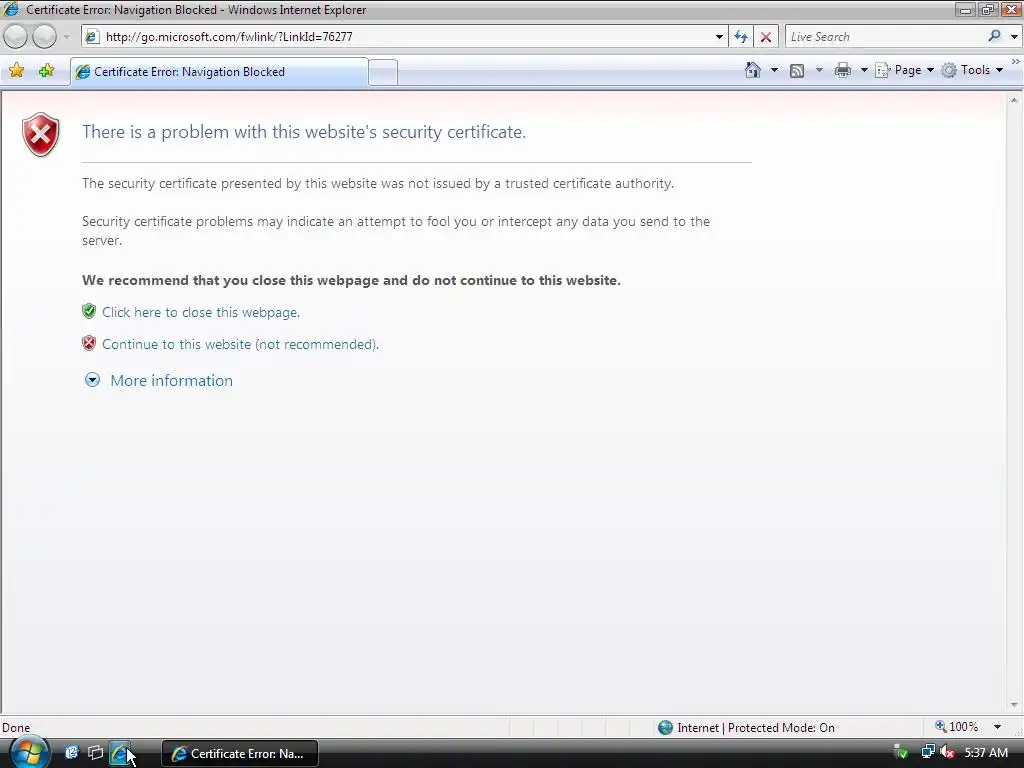This screenshot has height=768, width=1024.
Task: Click the 100% zoom level button
Action: (957, 726)
